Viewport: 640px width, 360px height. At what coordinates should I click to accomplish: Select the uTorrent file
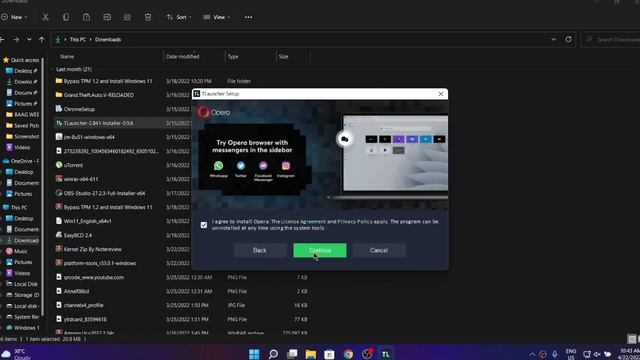point(73,165)
